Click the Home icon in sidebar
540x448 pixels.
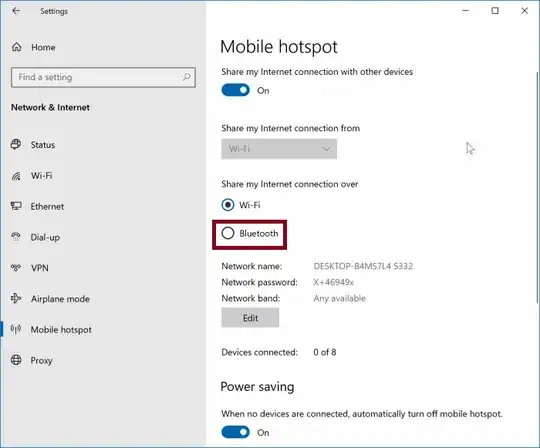click(17, 47)
